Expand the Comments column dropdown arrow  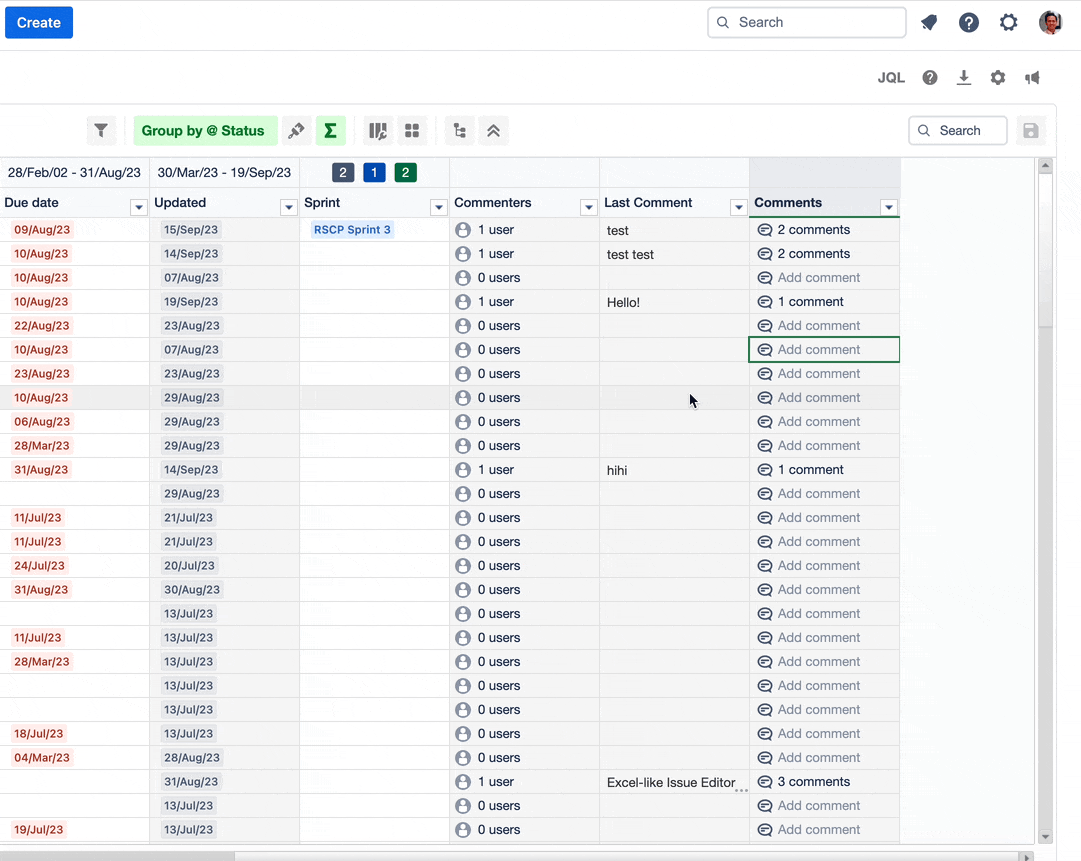[x=888, y=208]
